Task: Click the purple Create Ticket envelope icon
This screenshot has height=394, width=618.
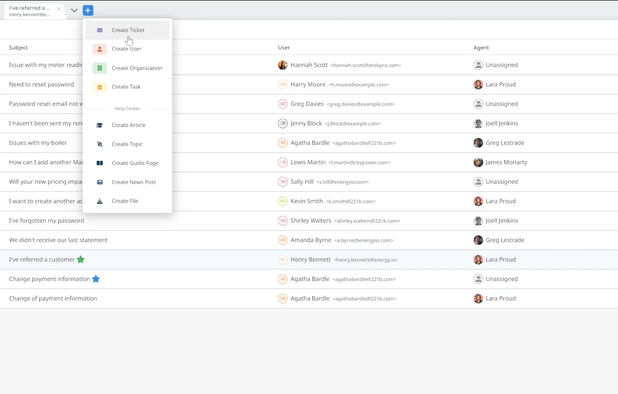Action: 100,30
